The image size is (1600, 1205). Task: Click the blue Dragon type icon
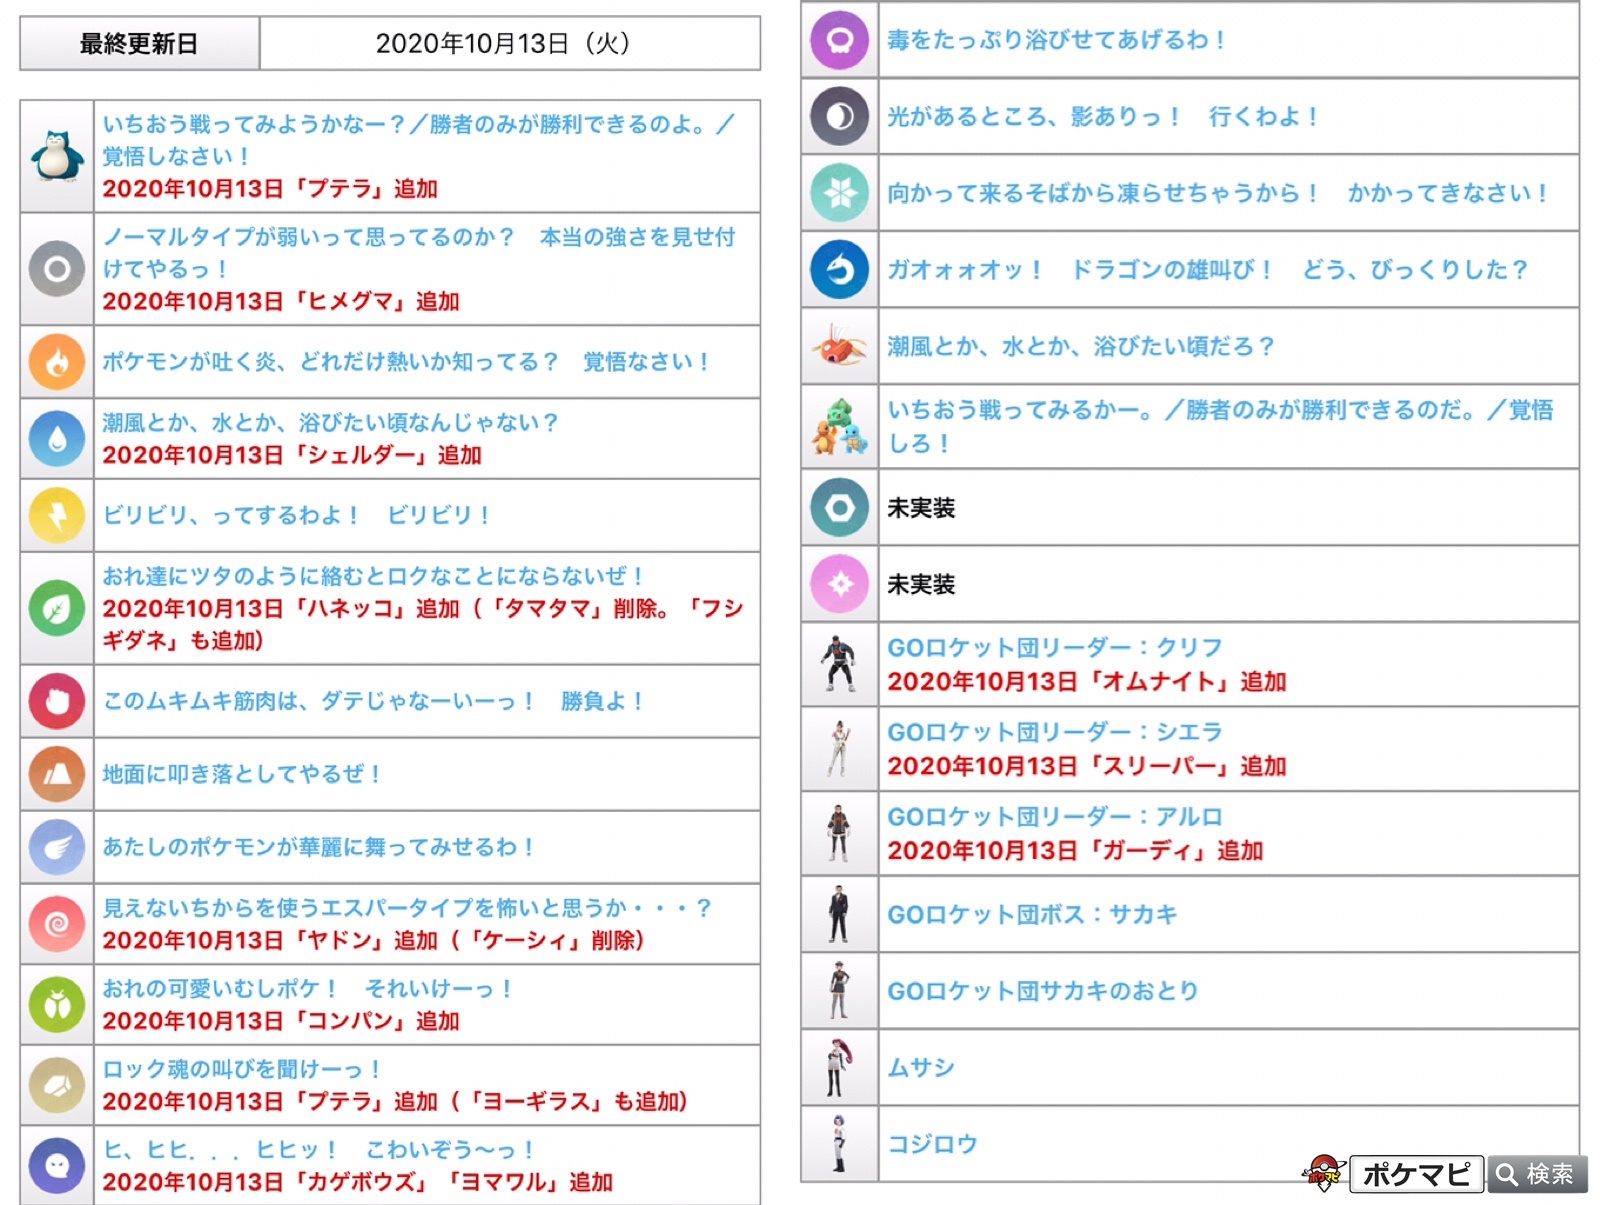(x=840, y=270)
